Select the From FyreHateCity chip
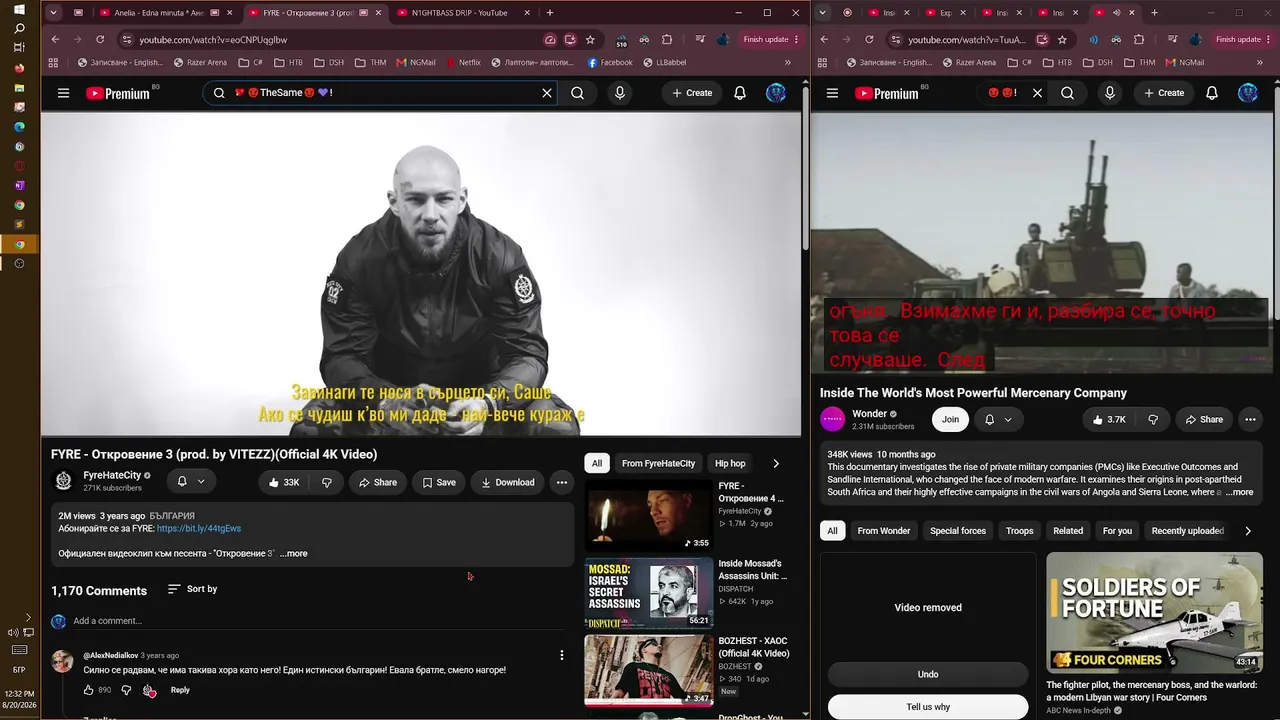This screenshot has height=720, width=1280. click(x=658, y=463)
